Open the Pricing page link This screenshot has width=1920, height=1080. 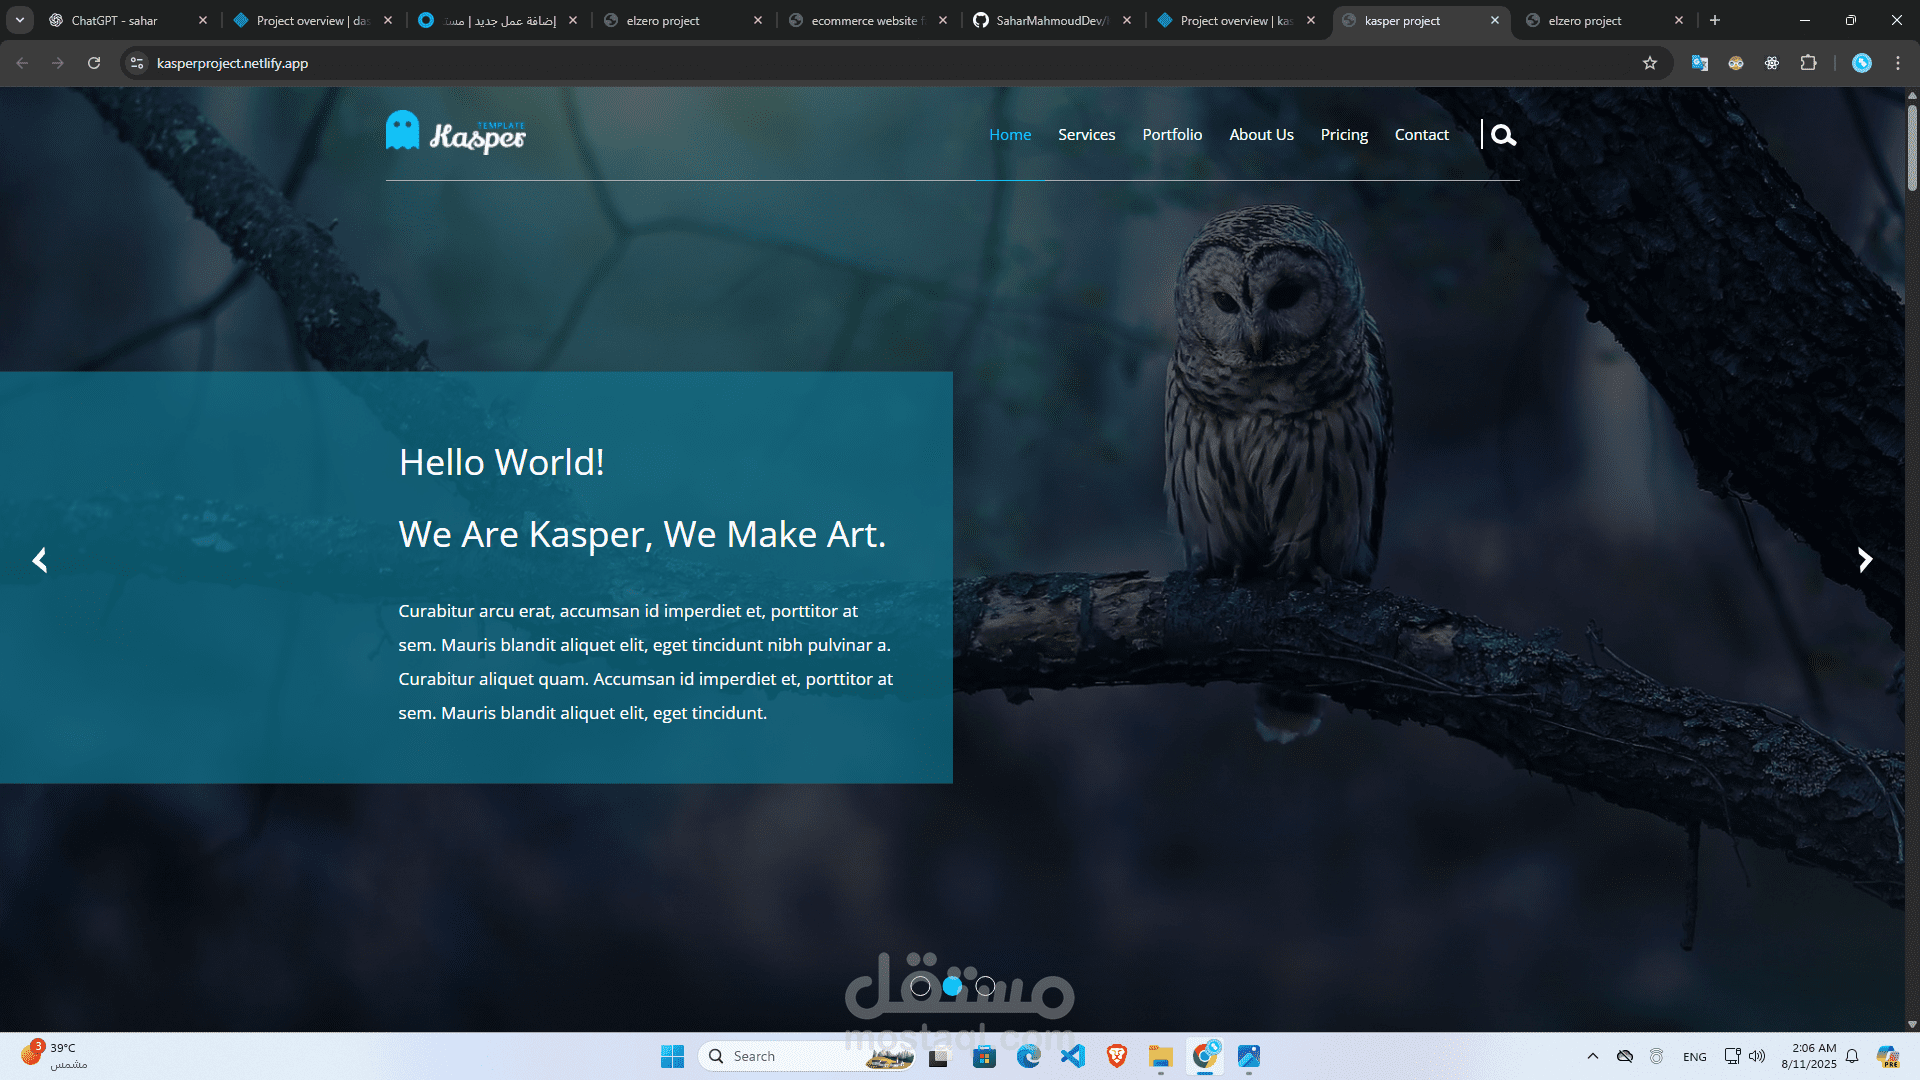pos(1343,134)
